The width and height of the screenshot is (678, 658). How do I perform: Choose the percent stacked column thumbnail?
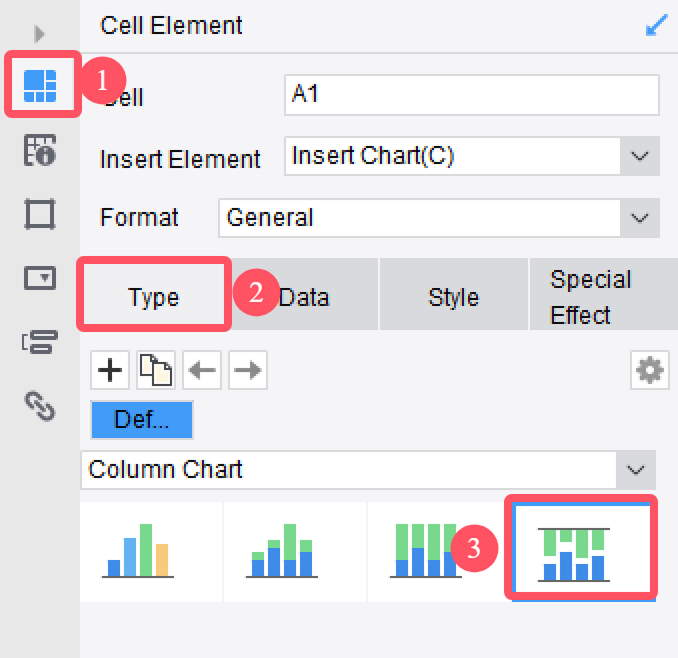pyautogui.click(x=438, y=552)
